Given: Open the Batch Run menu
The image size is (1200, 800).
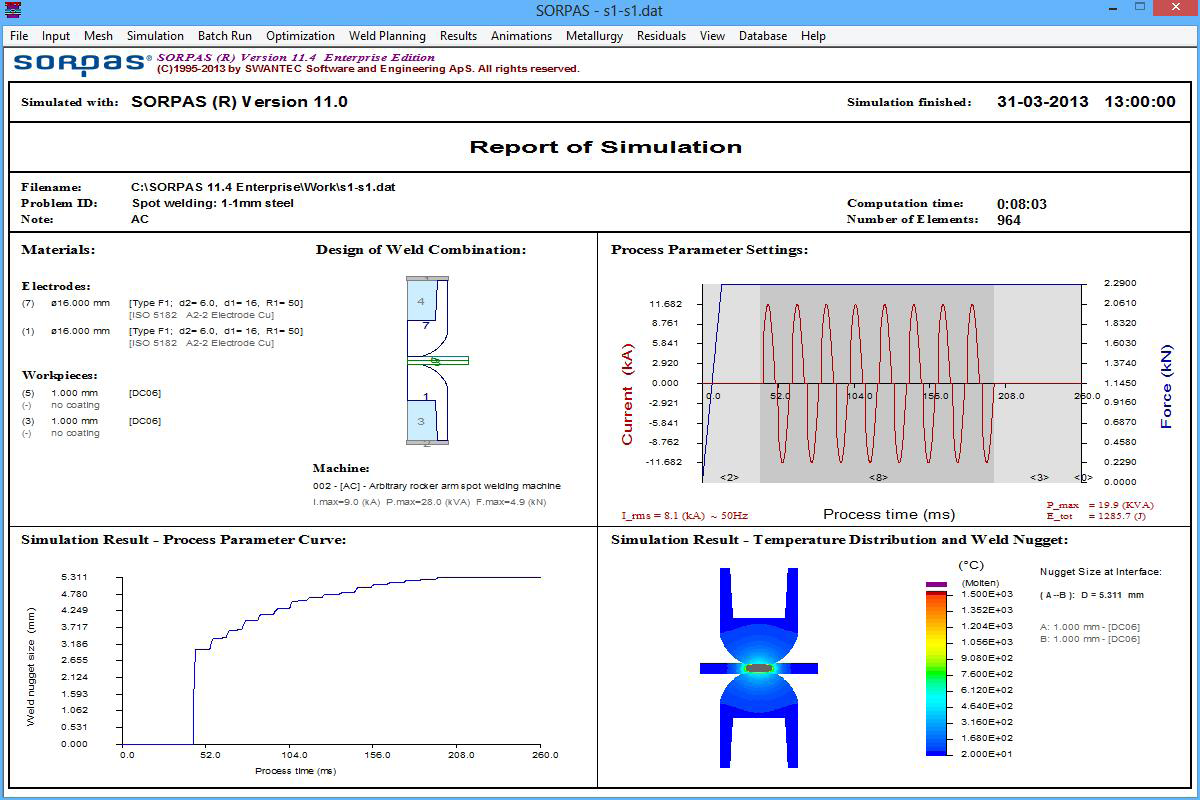Looking at the screenshot, I should pos(225,35).
